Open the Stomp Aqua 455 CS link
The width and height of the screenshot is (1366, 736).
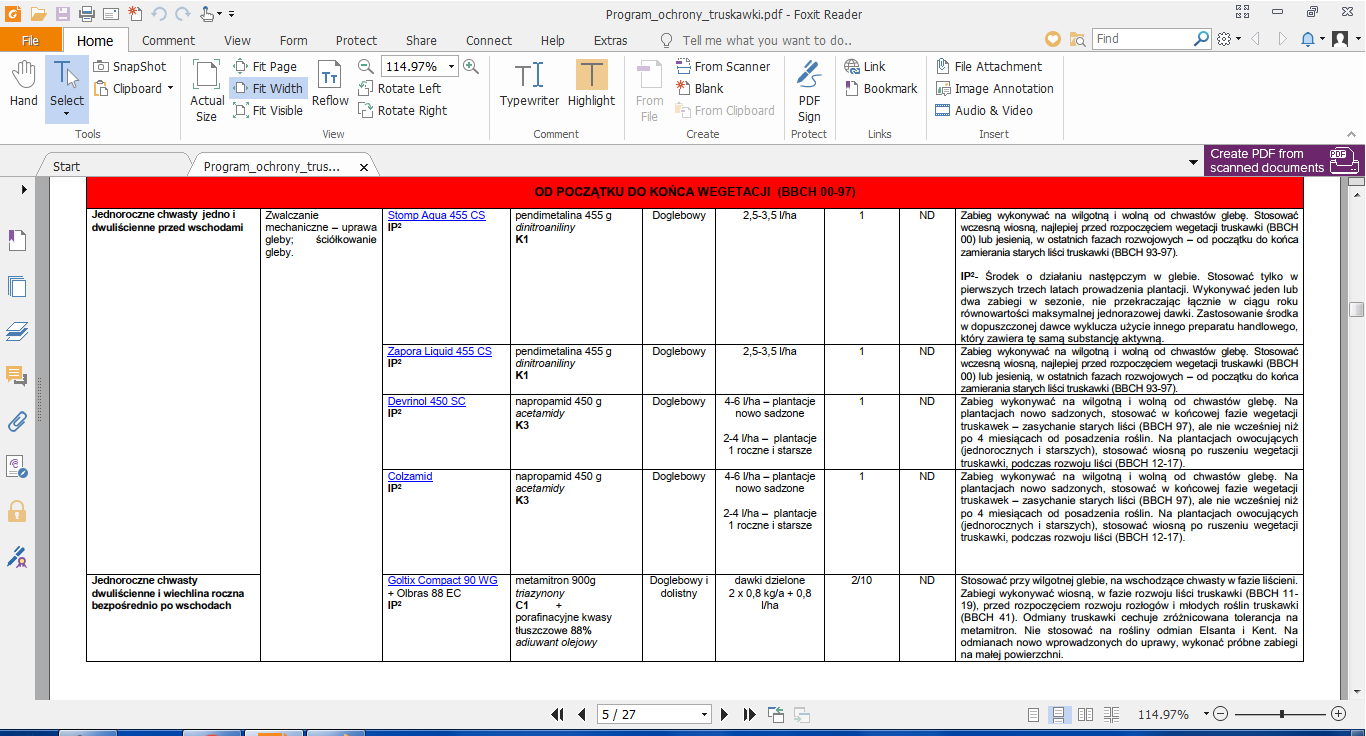[x=436, y=215]
